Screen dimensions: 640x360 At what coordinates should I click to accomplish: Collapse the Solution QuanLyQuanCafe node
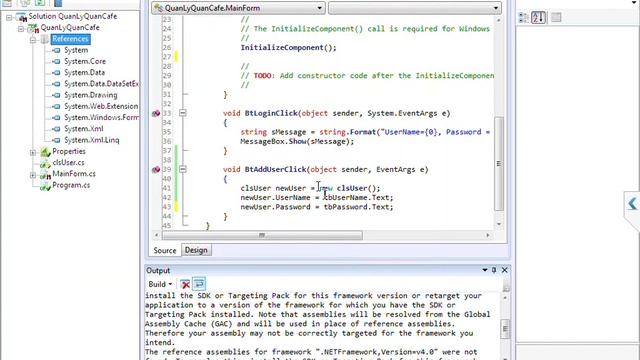(x=9, y=18)
